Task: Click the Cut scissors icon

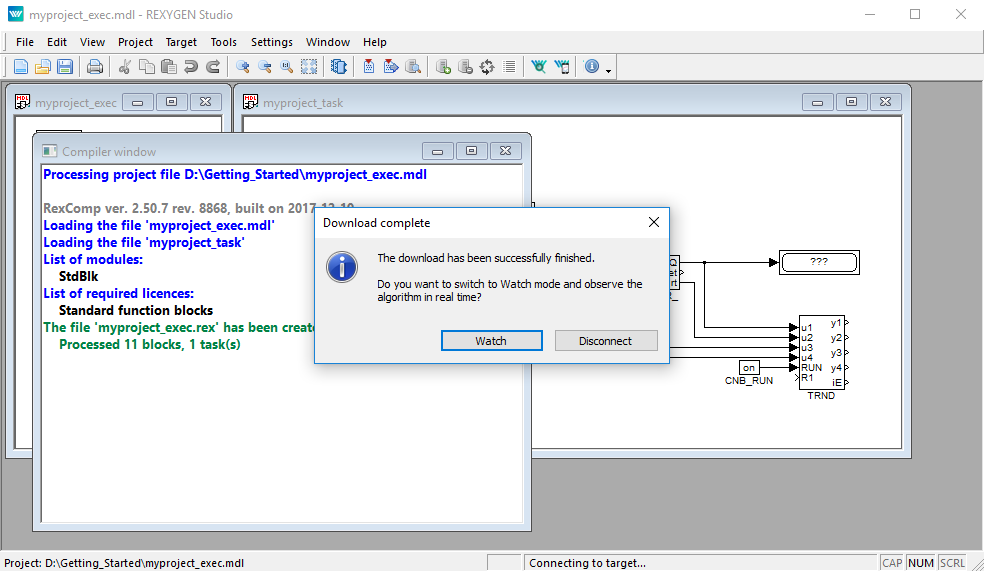Action: click(124, 67)
